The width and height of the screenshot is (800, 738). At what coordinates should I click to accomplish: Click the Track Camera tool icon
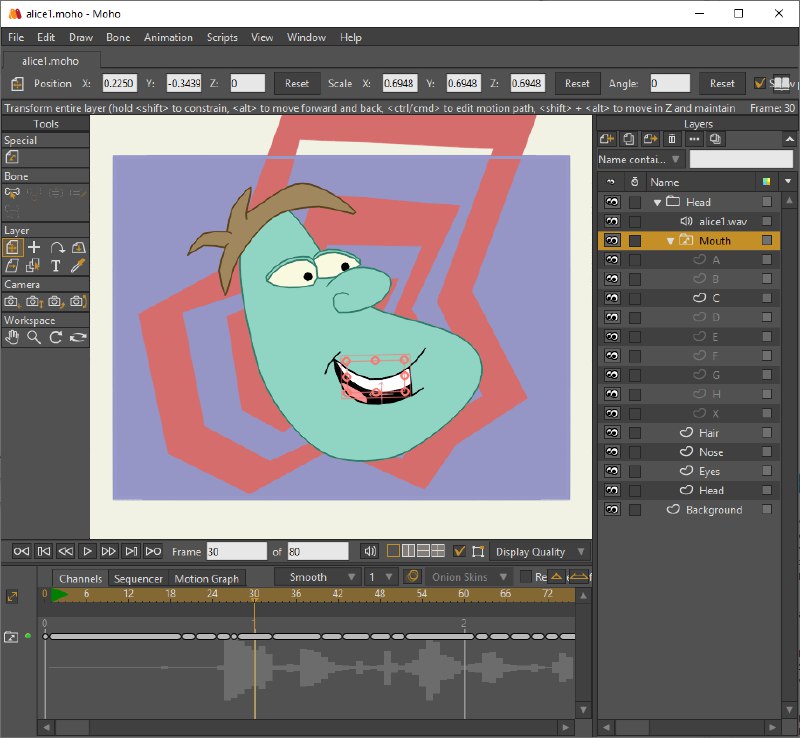(12, 302)
